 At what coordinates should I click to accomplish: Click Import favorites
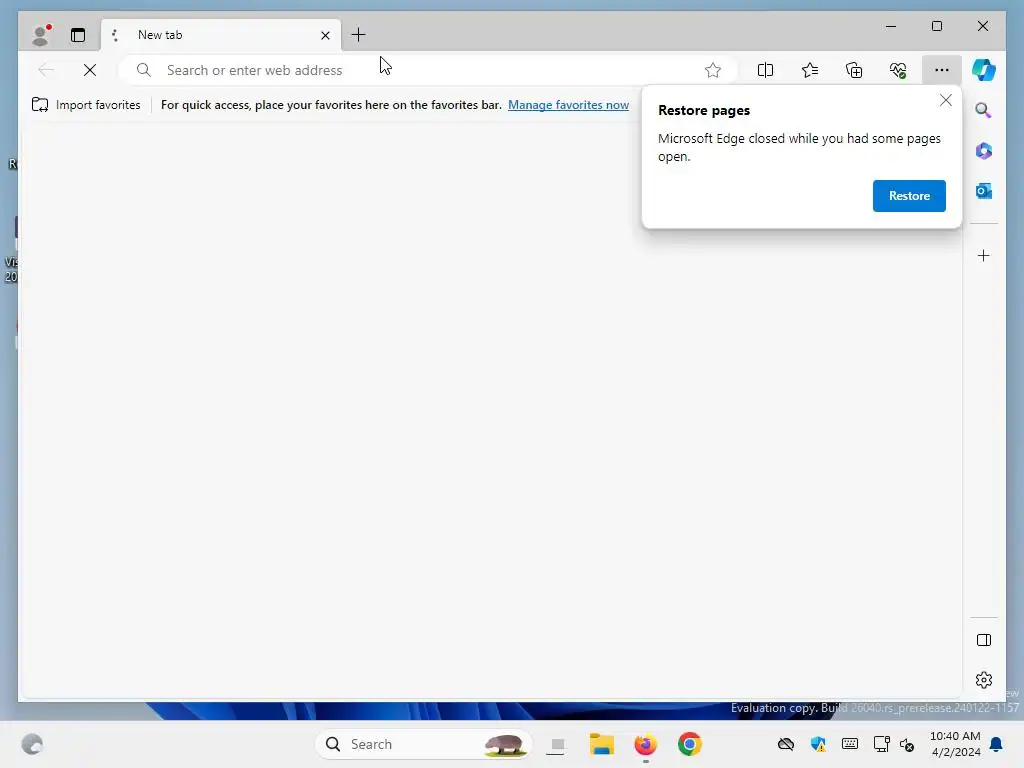pyautogui.click(x=86, y=104)
